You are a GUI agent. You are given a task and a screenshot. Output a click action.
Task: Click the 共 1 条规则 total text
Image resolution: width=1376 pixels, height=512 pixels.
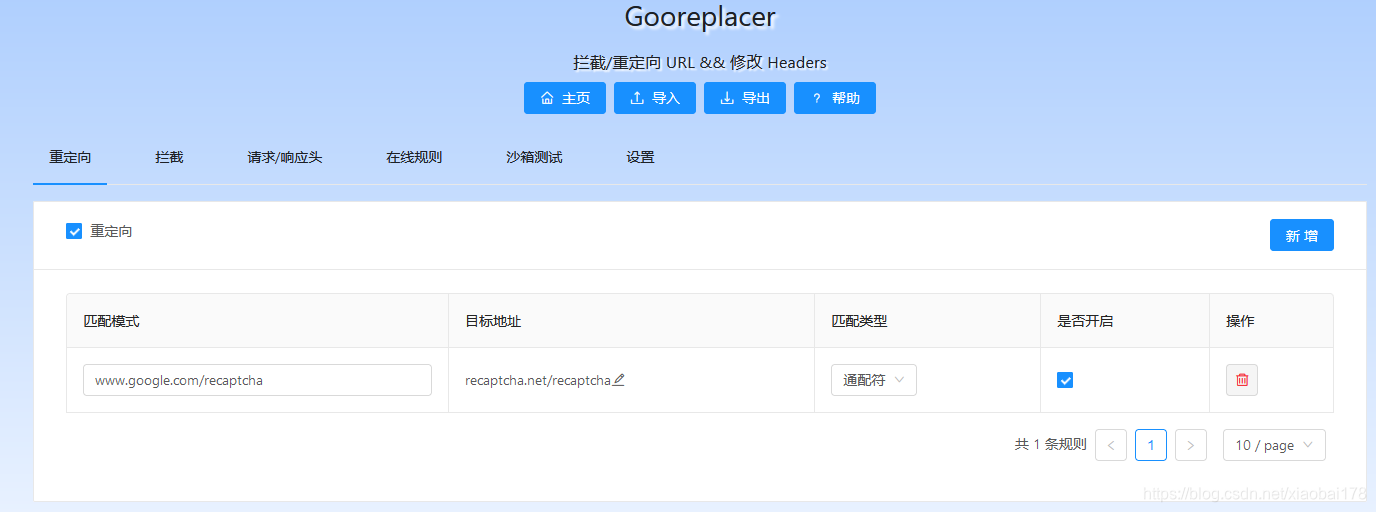click(1050, 445)
